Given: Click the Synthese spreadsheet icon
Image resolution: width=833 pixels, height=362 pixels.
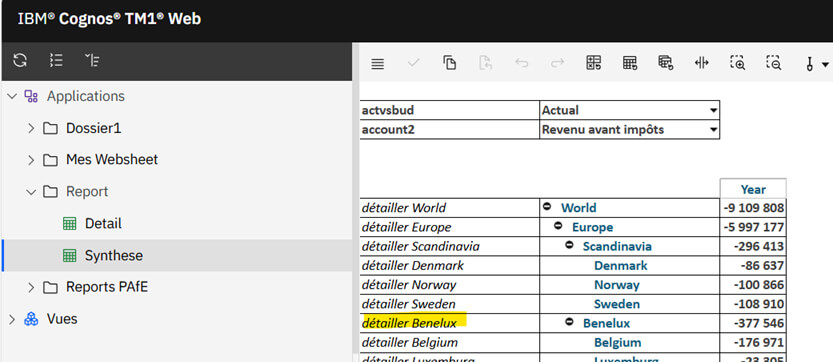Looking at the screenshot, I should 70,256.
